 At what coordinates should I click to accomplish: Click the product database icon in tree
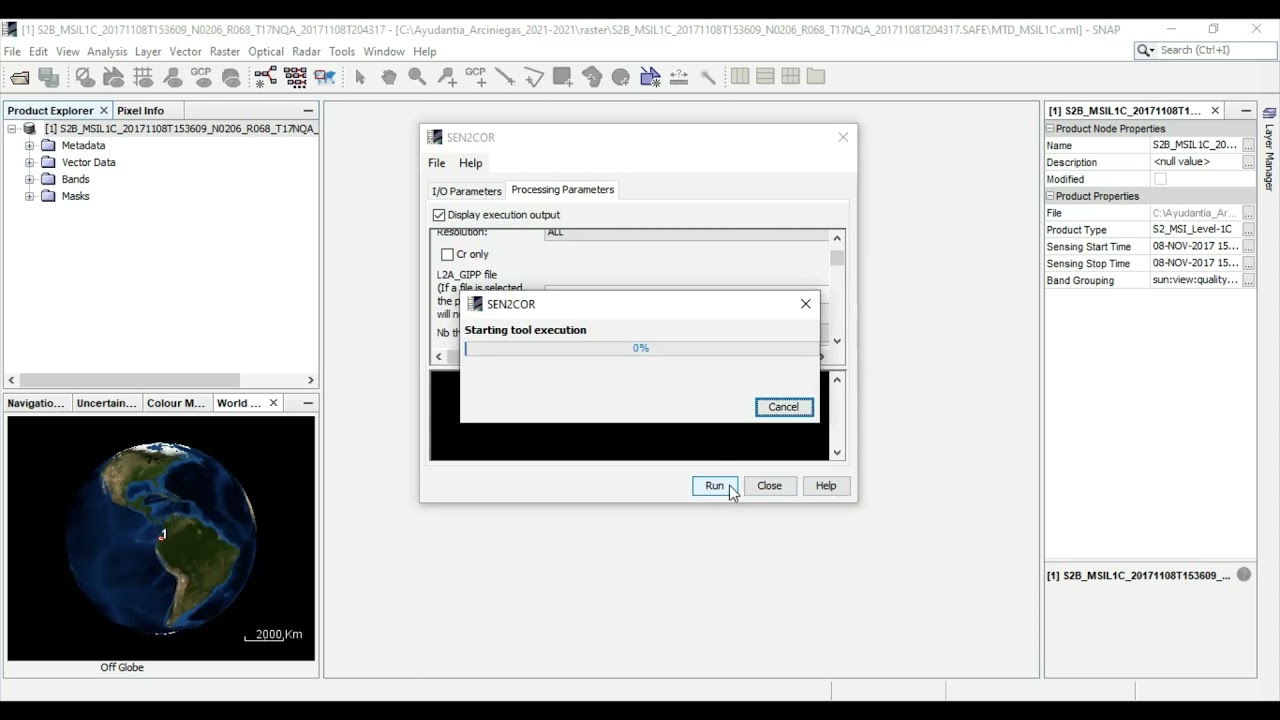pyautogui.click(x=30, y=129)
